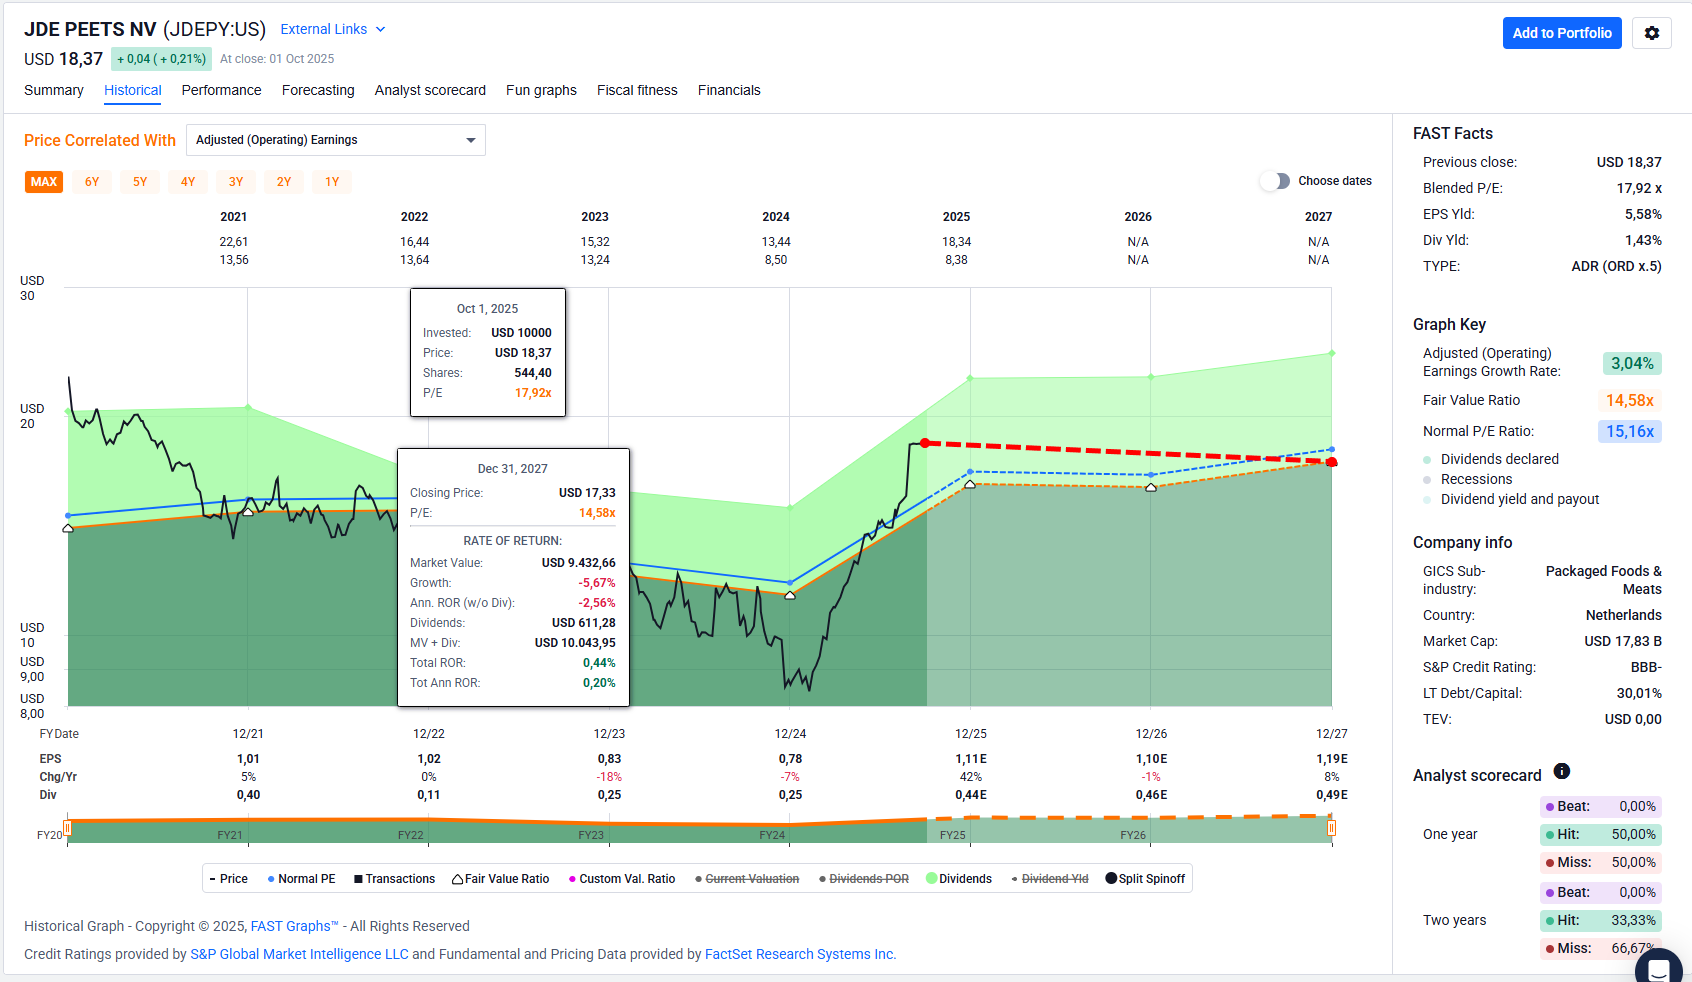
Task: Click the left handle of the timeline range slider
Action: (67, 828)
